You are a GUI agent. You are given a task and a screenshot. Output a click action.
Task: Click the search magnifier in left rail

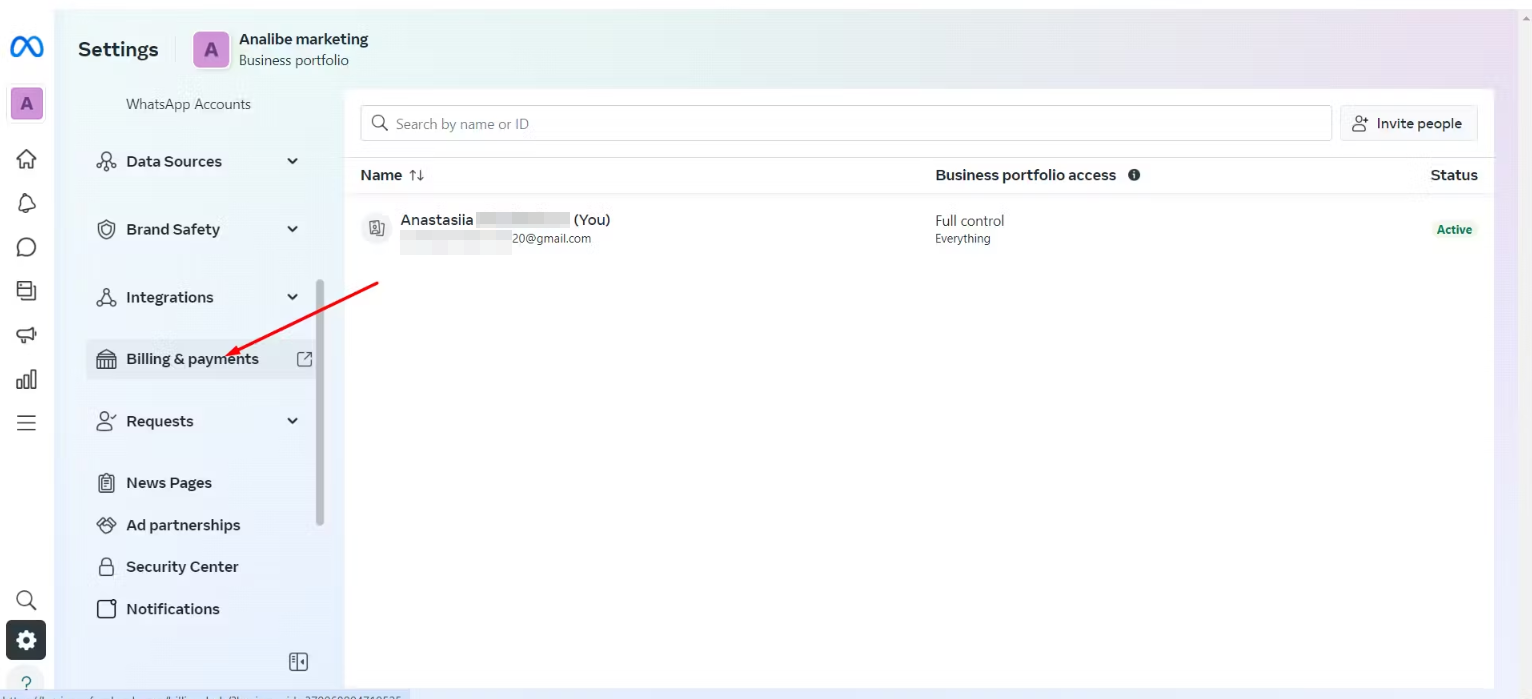[27, 600]
